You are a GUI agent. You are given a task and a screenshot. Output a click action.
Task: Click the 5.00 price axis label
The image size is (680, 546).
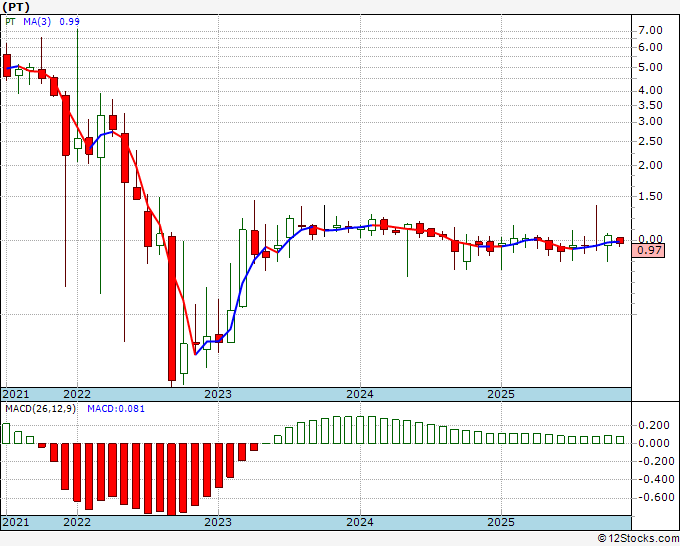point(650,68)
